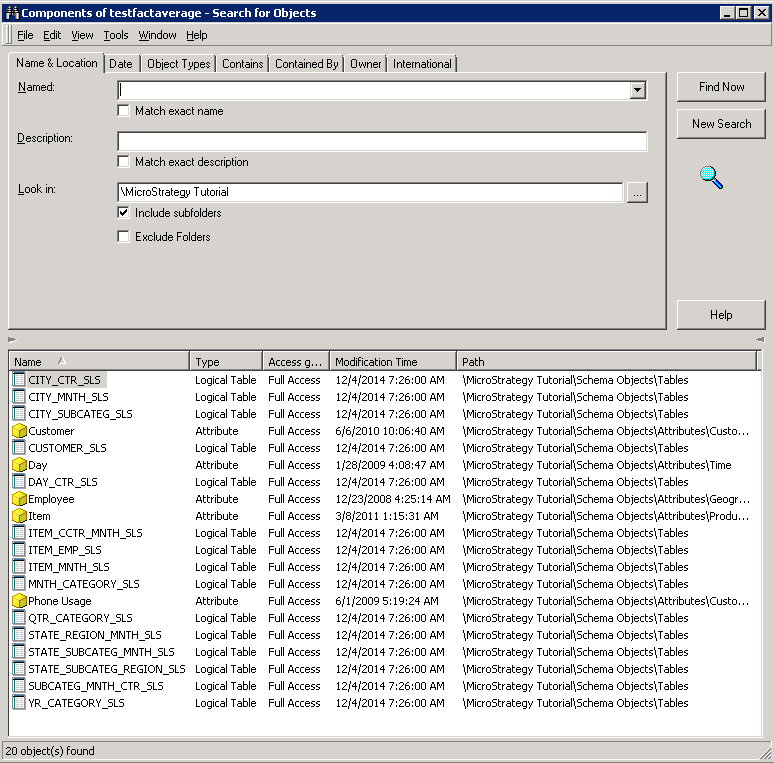
Task: Click the Employee attribute icon
Action: pyautogui.click(x=19, y=498)
